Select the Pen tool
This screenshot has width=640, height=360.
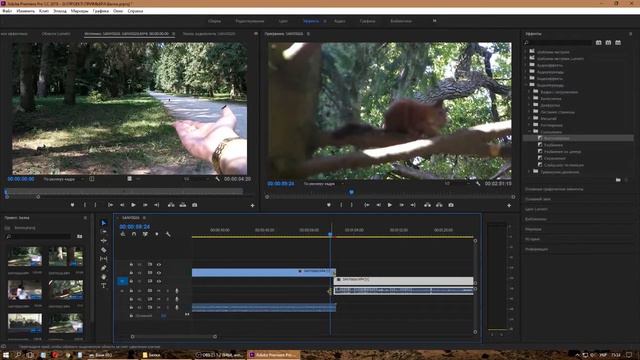click(x=104, y=268)
